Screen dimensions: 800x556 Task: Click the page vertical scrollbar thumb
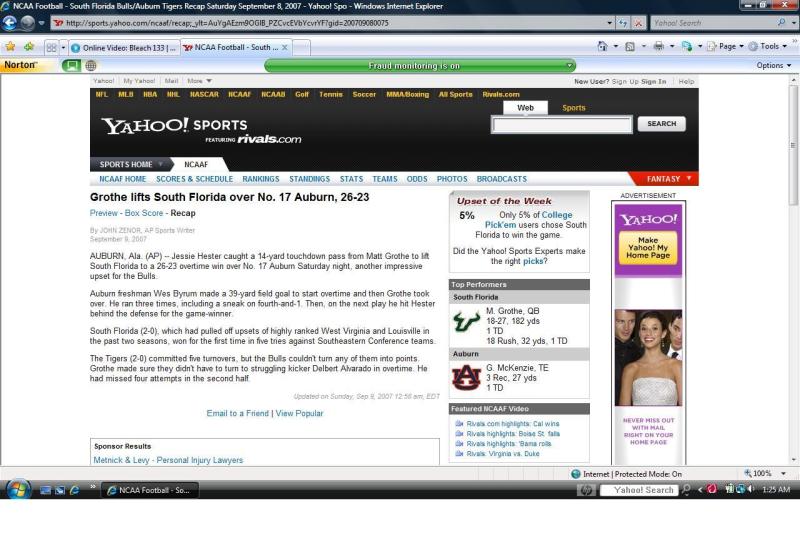click(793, 146)
